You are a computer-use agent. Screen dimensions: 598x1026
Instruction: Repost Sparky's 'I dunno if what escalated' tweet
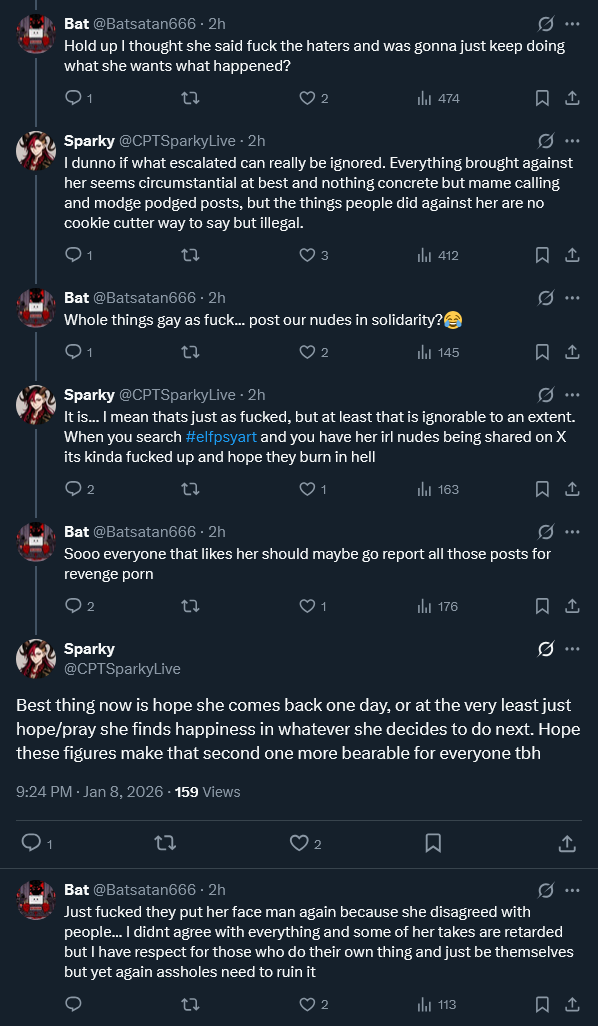[190, 255]
